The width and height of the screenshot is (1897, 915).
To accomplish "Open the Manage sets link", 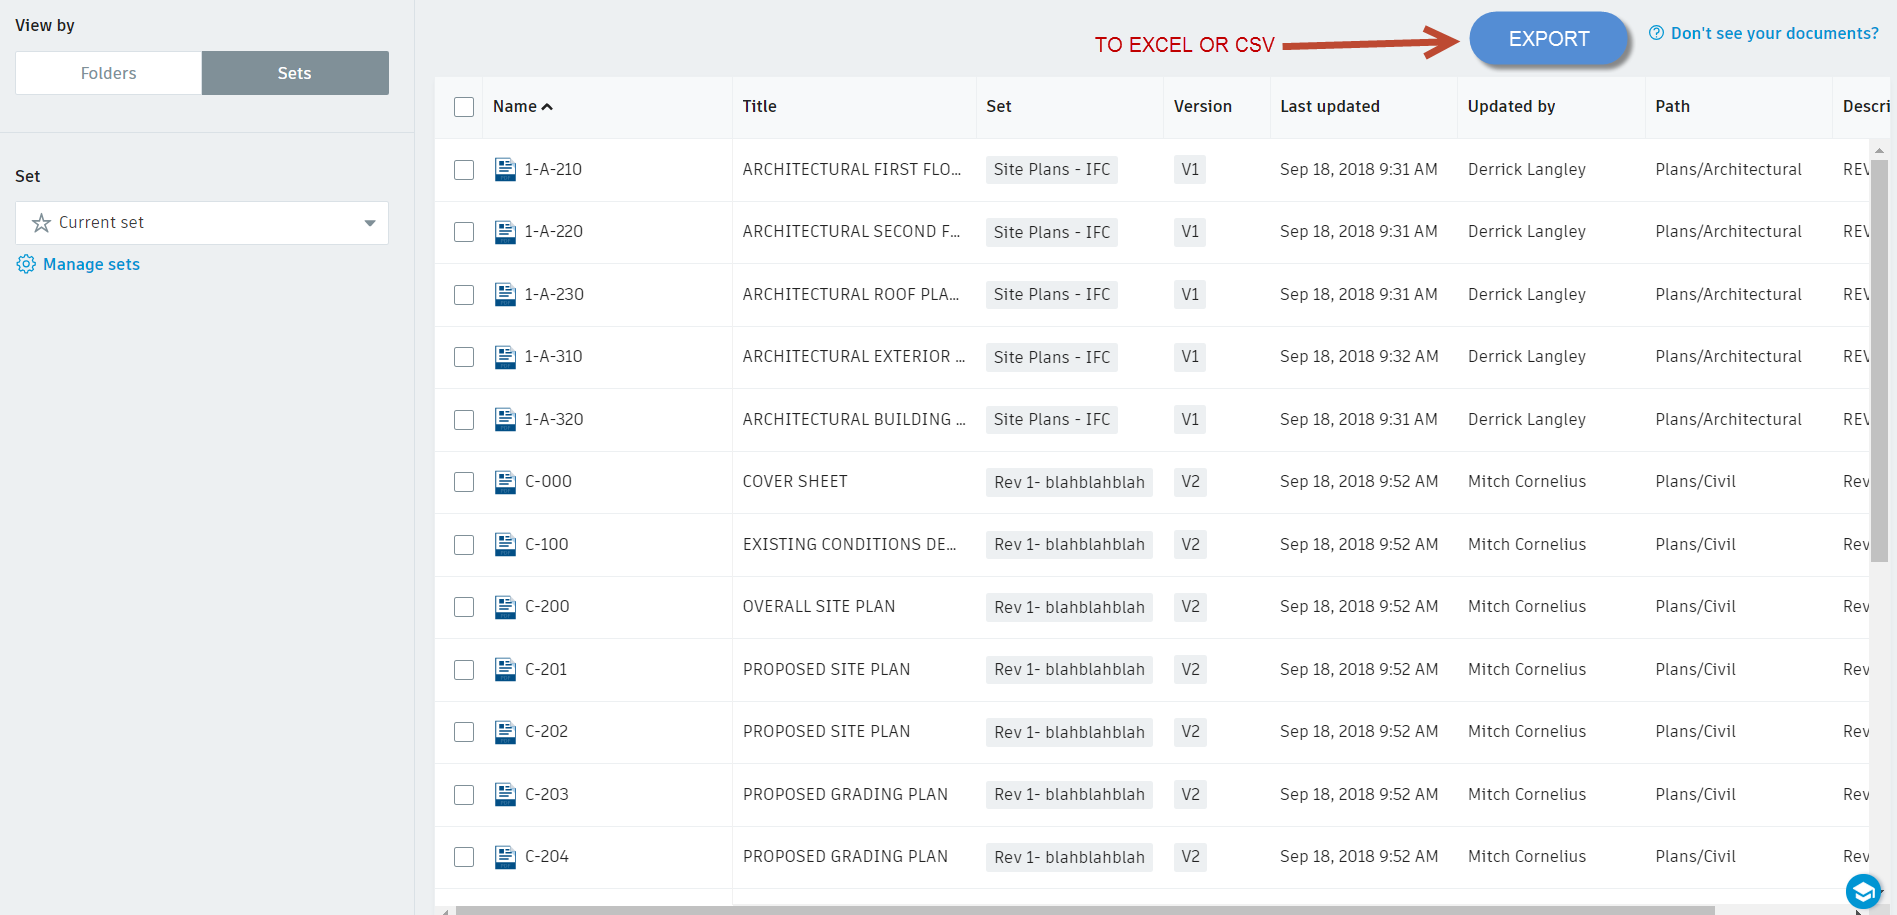I will click(x=91, y=264).
